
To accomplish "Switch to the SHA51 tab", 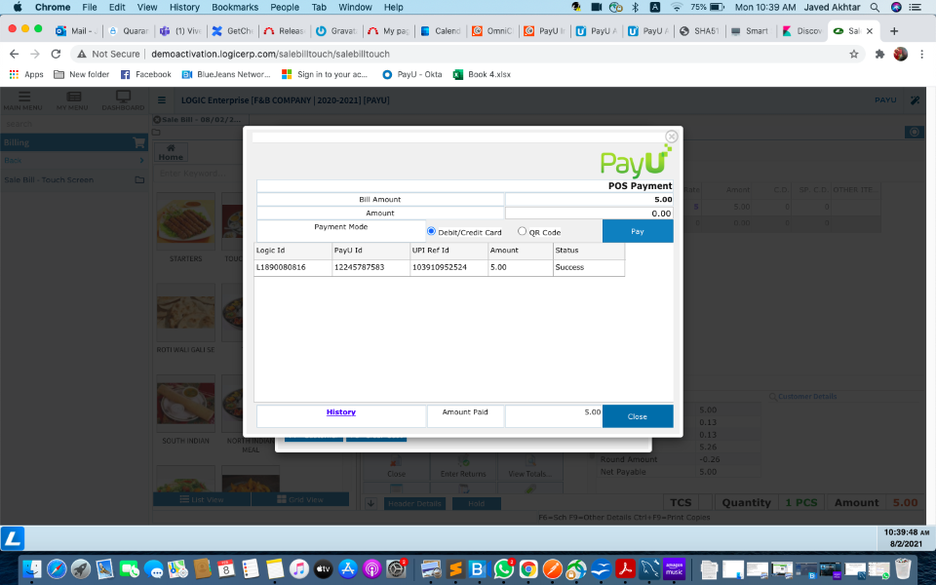I will (700, 31).
